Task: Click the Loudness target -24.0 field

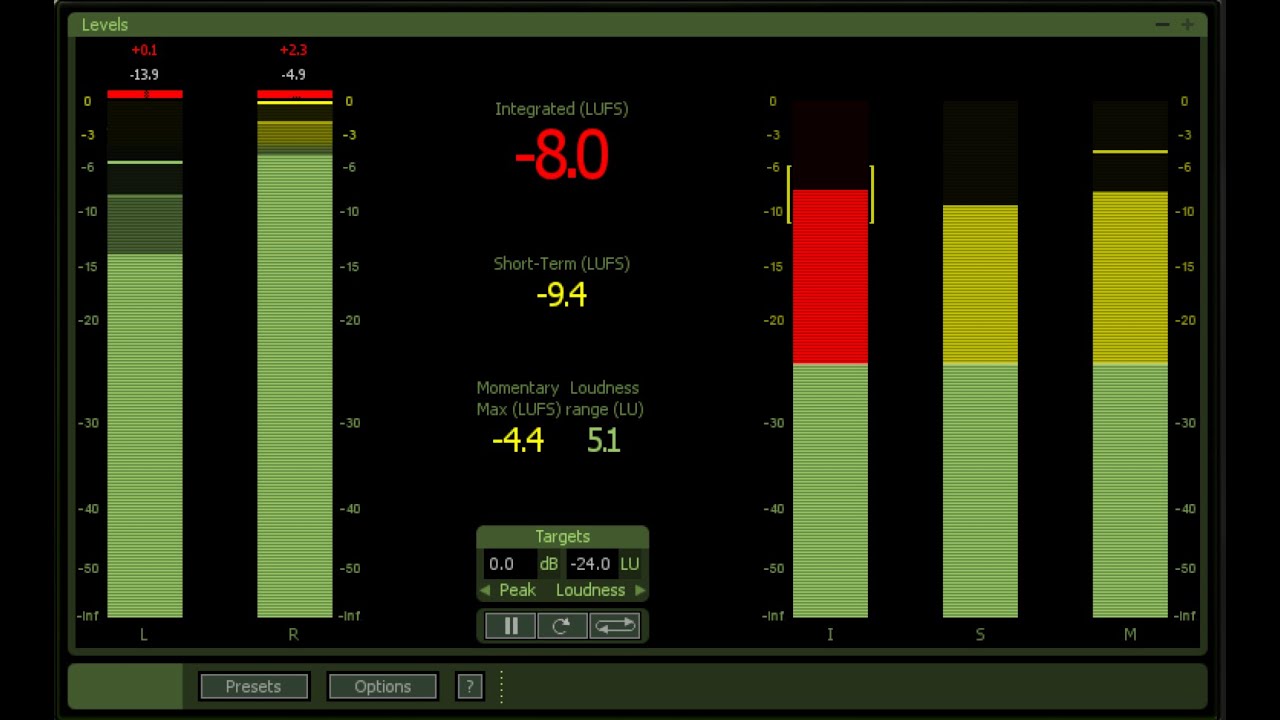Action: (x=590, y=564)
